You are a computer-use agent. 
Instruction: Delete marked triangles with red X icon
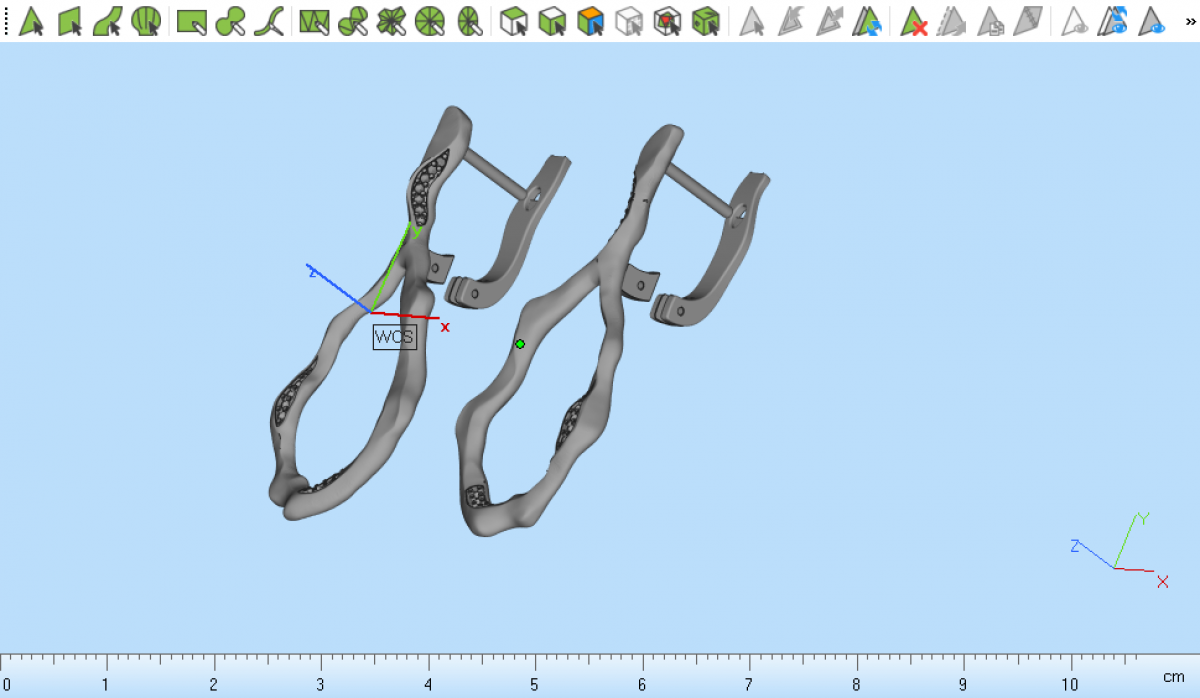point(914,21)
